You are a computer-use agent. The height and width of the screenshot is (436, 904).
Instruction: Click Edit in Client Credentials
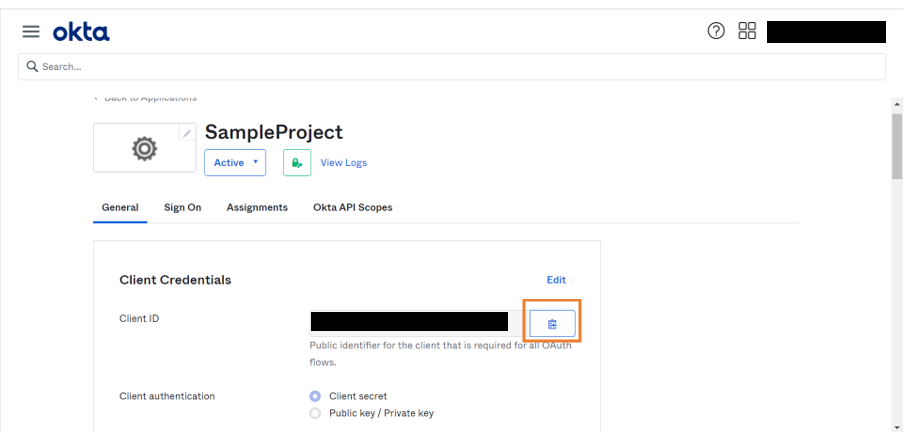556,280
